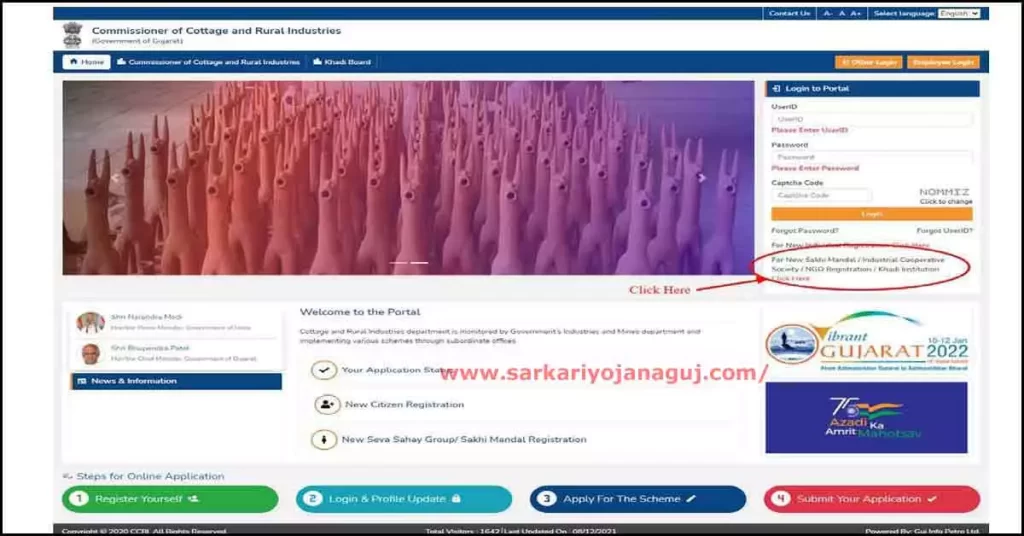Click the New Citizen Registration person icon
The height and width of the screenshot is (536, 1024).
tap(325, 405)
